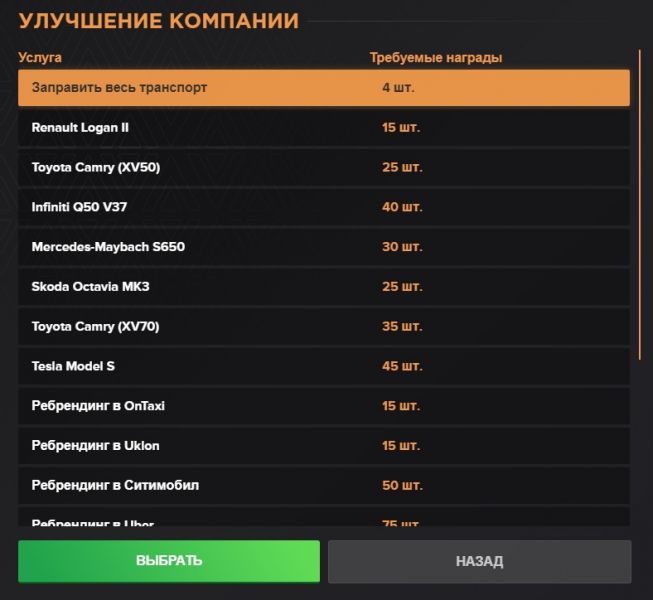Click the 'Услуга' column header
653x600 pixels.
coord(40,58)
